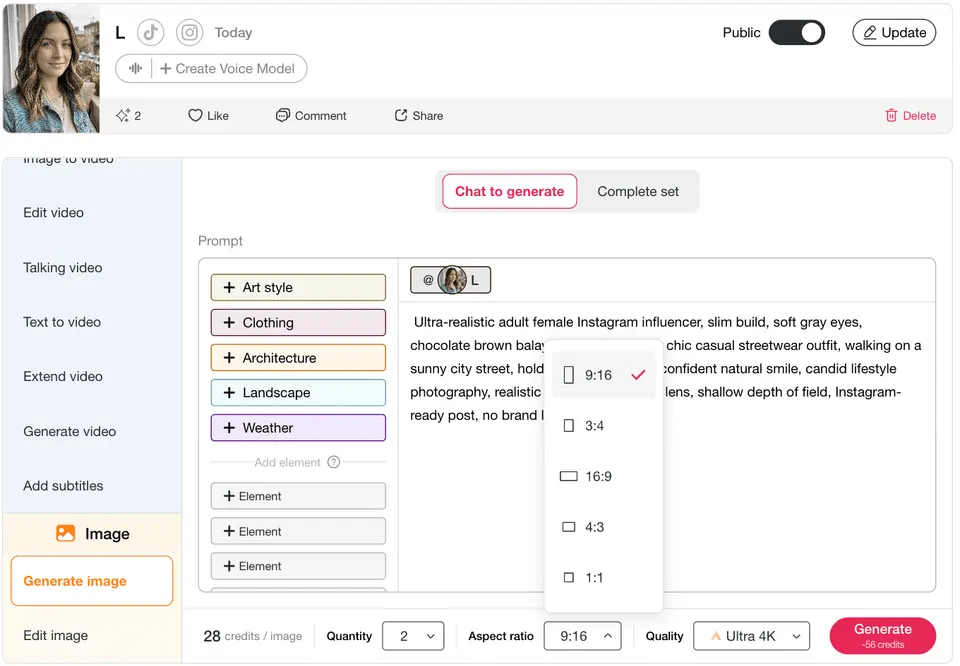Select the 16:9 aspect ratio option
960x666 pixels.
tap(604, 476)
